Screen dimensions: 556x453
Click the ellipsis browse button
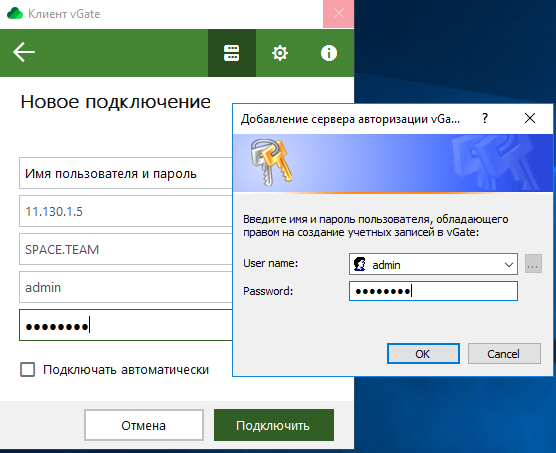coord(533,264)
